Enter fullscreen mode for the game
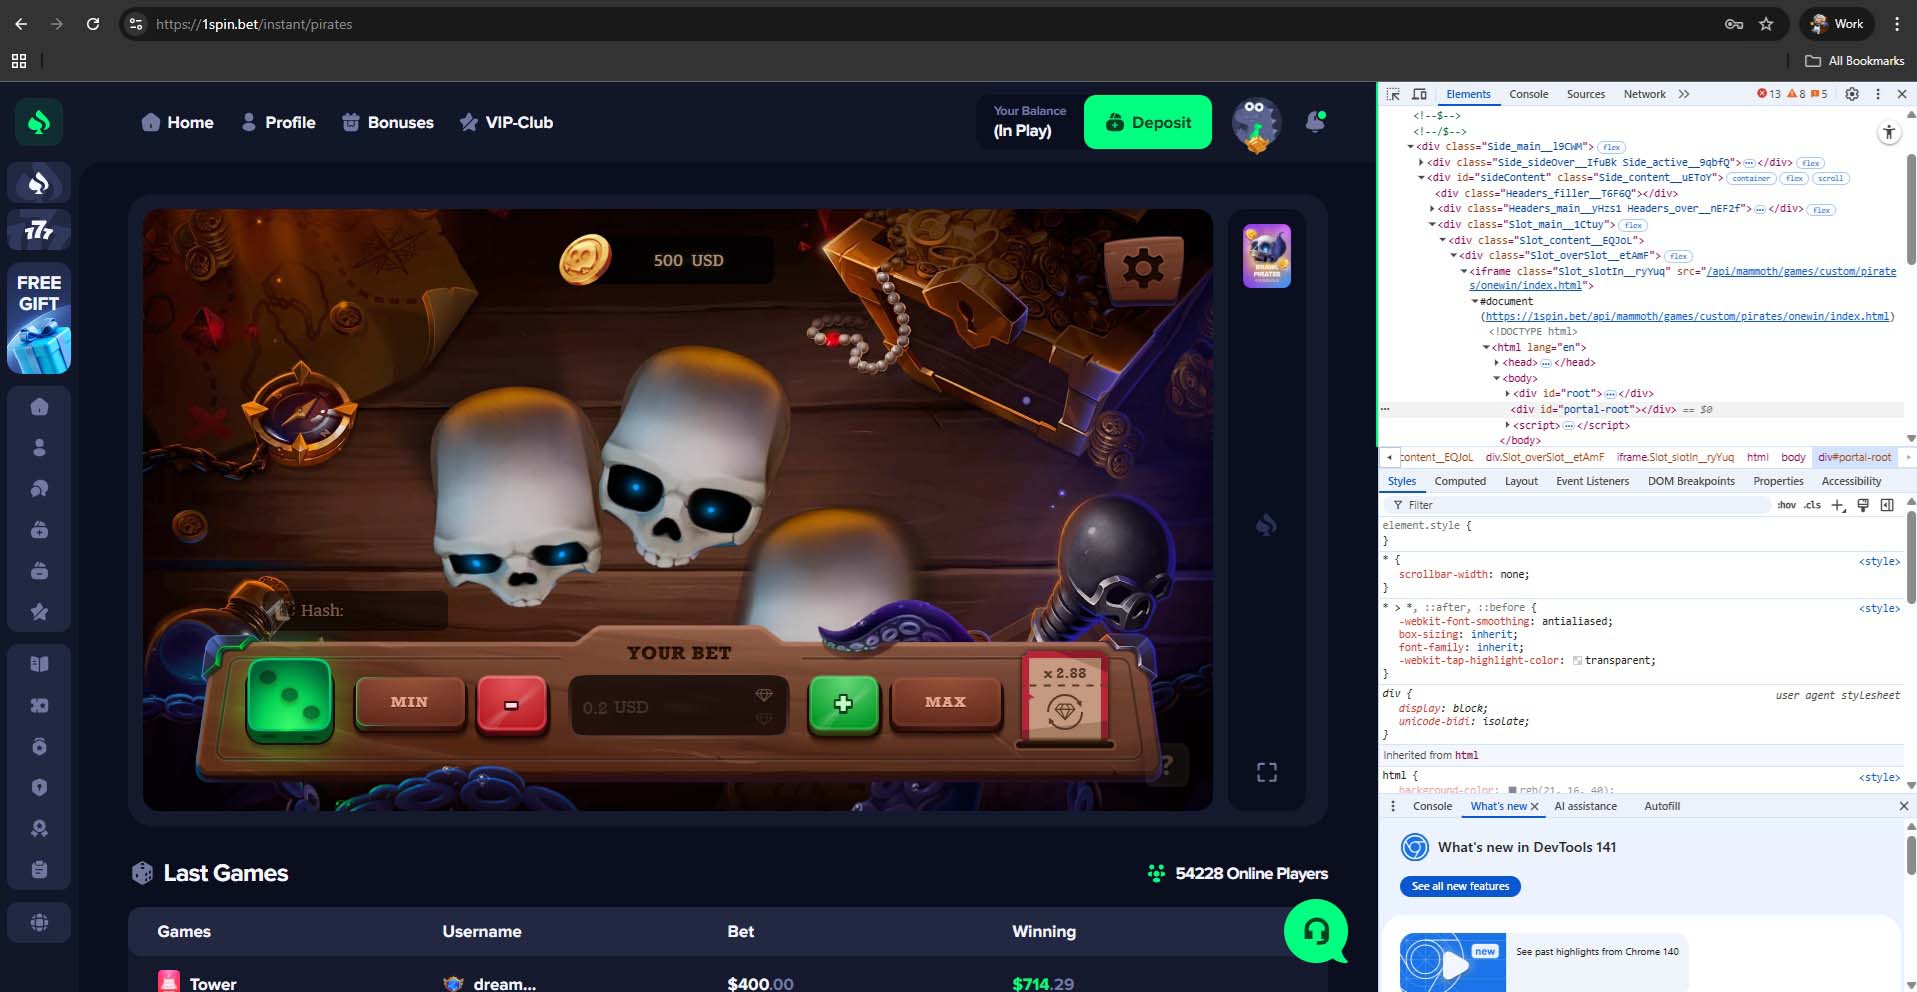This screenshot has width=1917, height=992. 1266,772
